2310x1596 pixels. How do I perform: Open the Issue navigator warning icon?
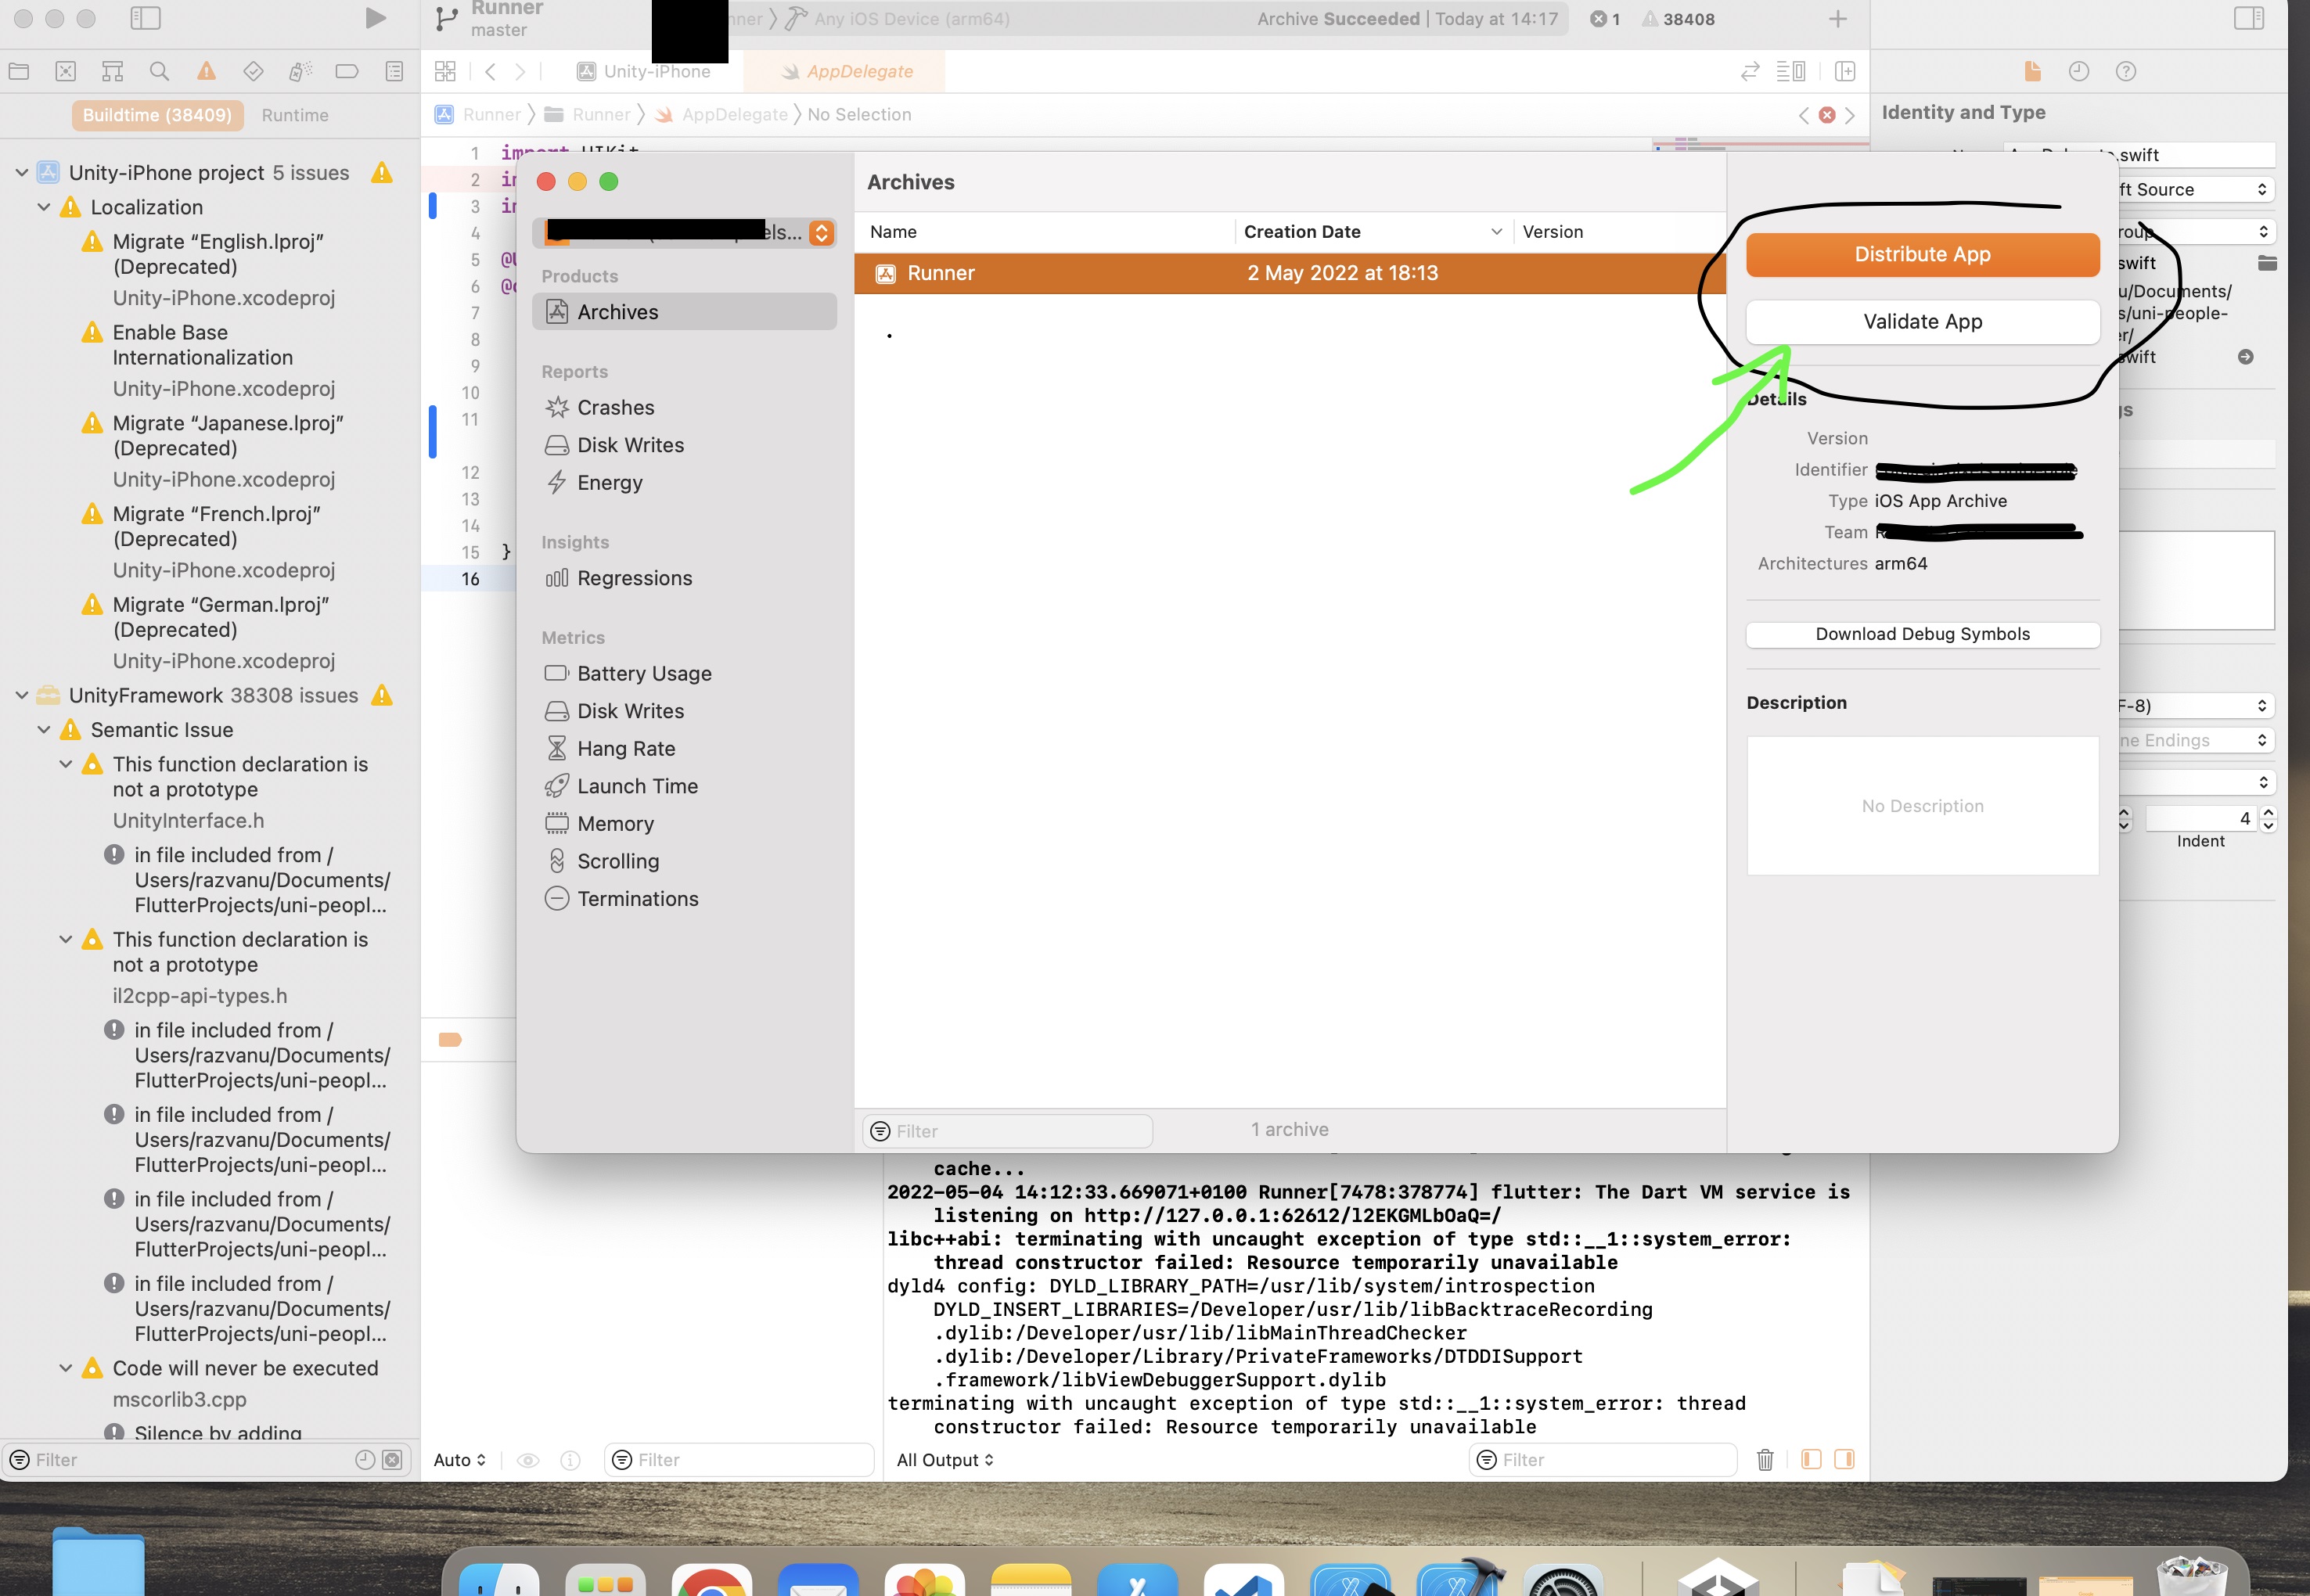pyautogui.click(x=206, y=71)
